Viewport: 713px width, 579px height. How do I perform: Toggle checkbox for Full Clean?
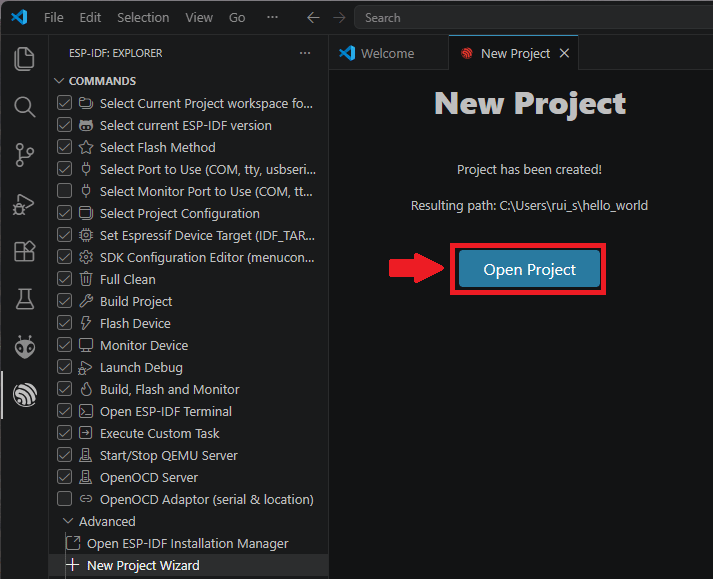click(x=65, y=279)
